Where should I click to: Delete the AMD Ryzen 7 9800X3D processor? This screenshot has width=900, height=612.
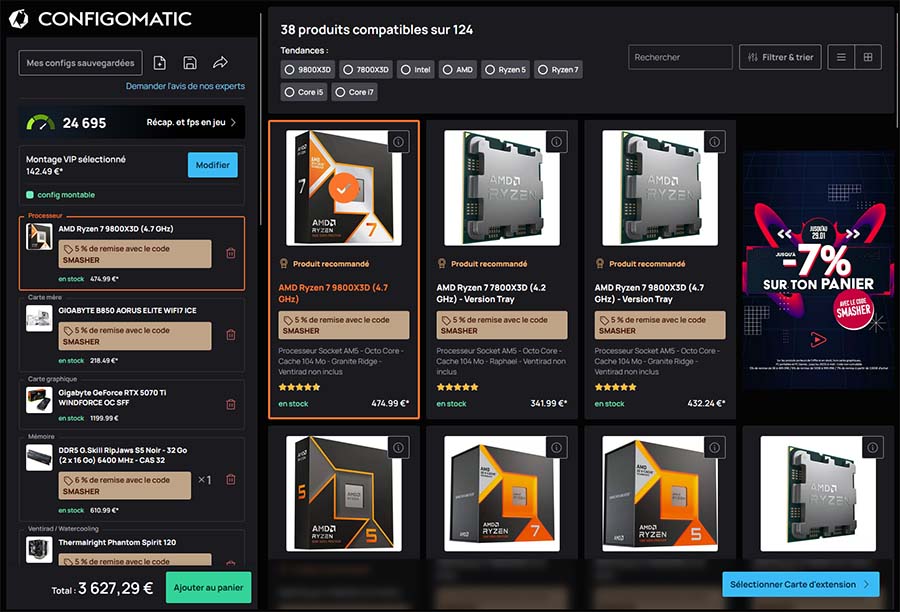(x=231, y=254)
